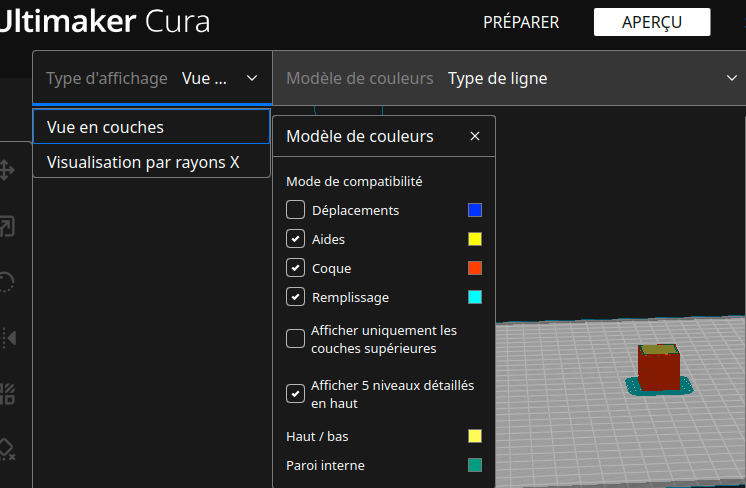This screenshot has width=746, height=488.
Task: Open the Per Model Settings tool
Action: pos(7,394)
